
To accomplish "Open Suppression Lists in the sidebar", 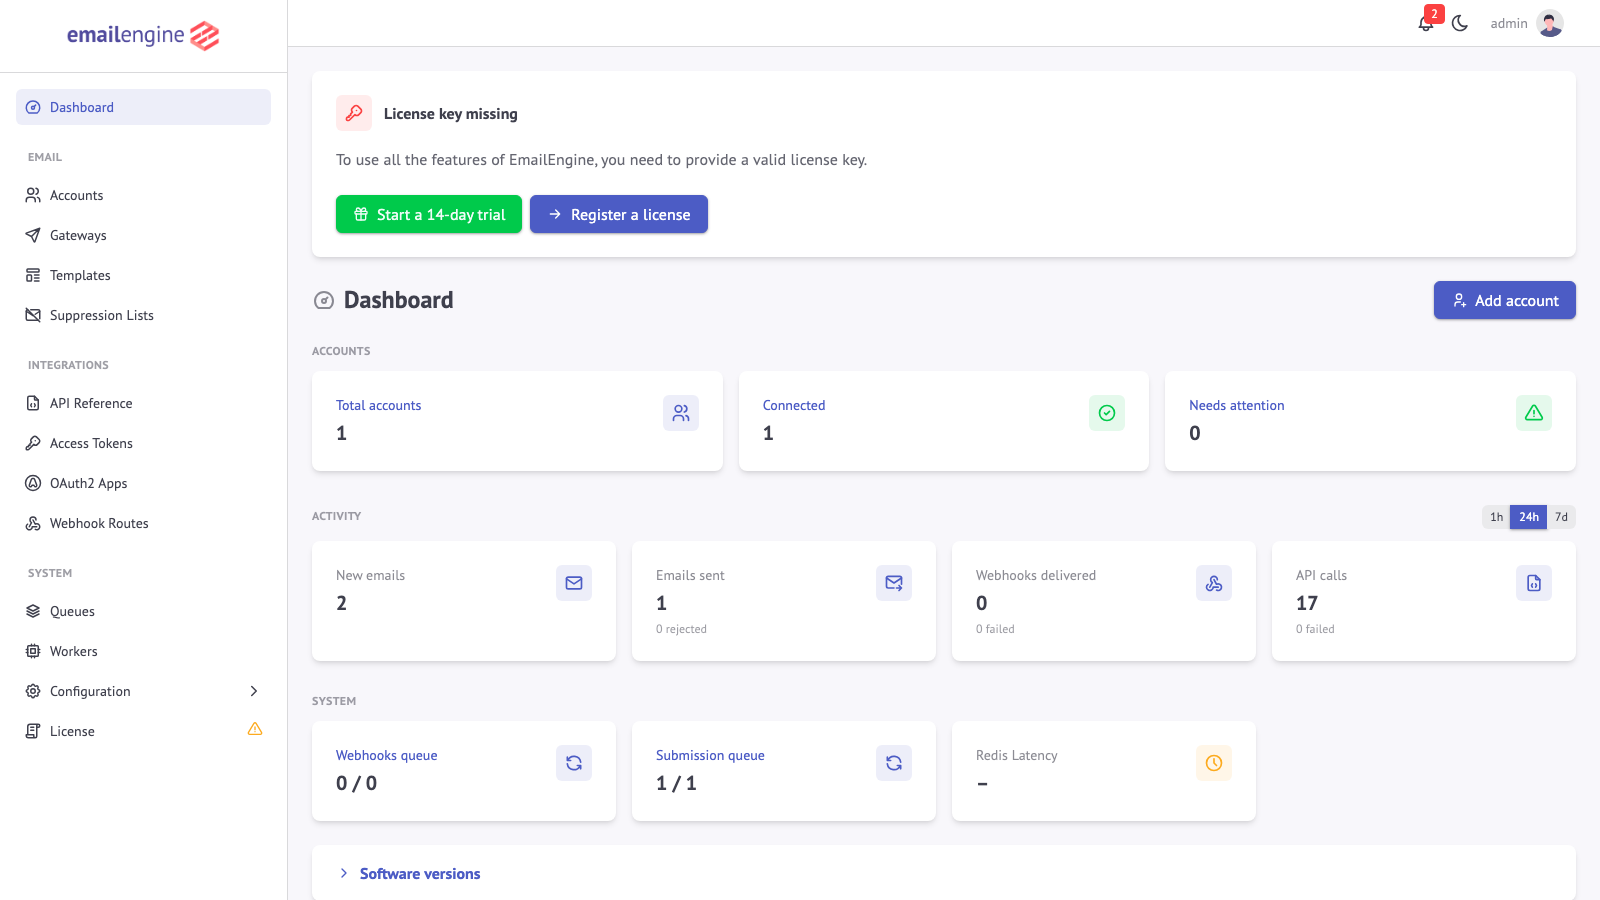I will point(143,315).
